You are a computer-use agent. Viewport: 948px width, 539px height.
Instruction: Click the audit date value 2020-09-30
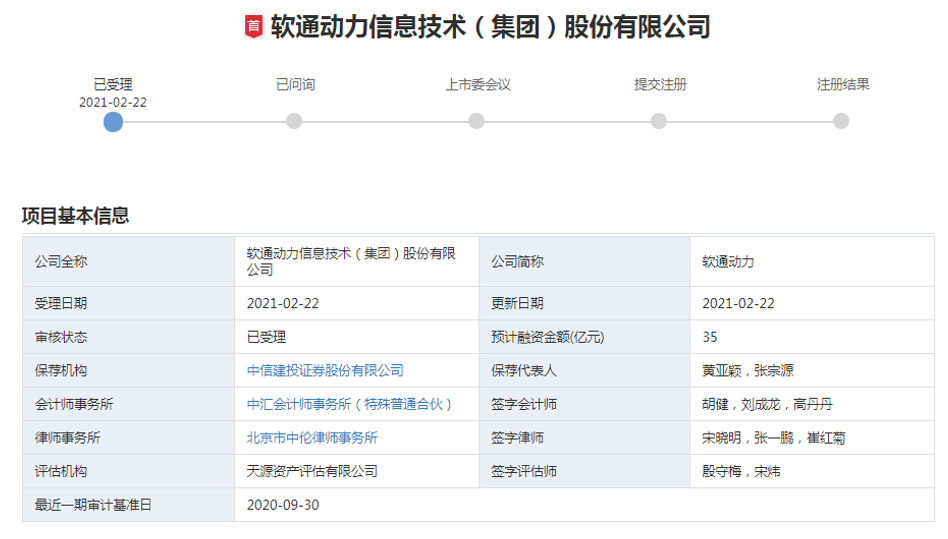tap(283, 505)
